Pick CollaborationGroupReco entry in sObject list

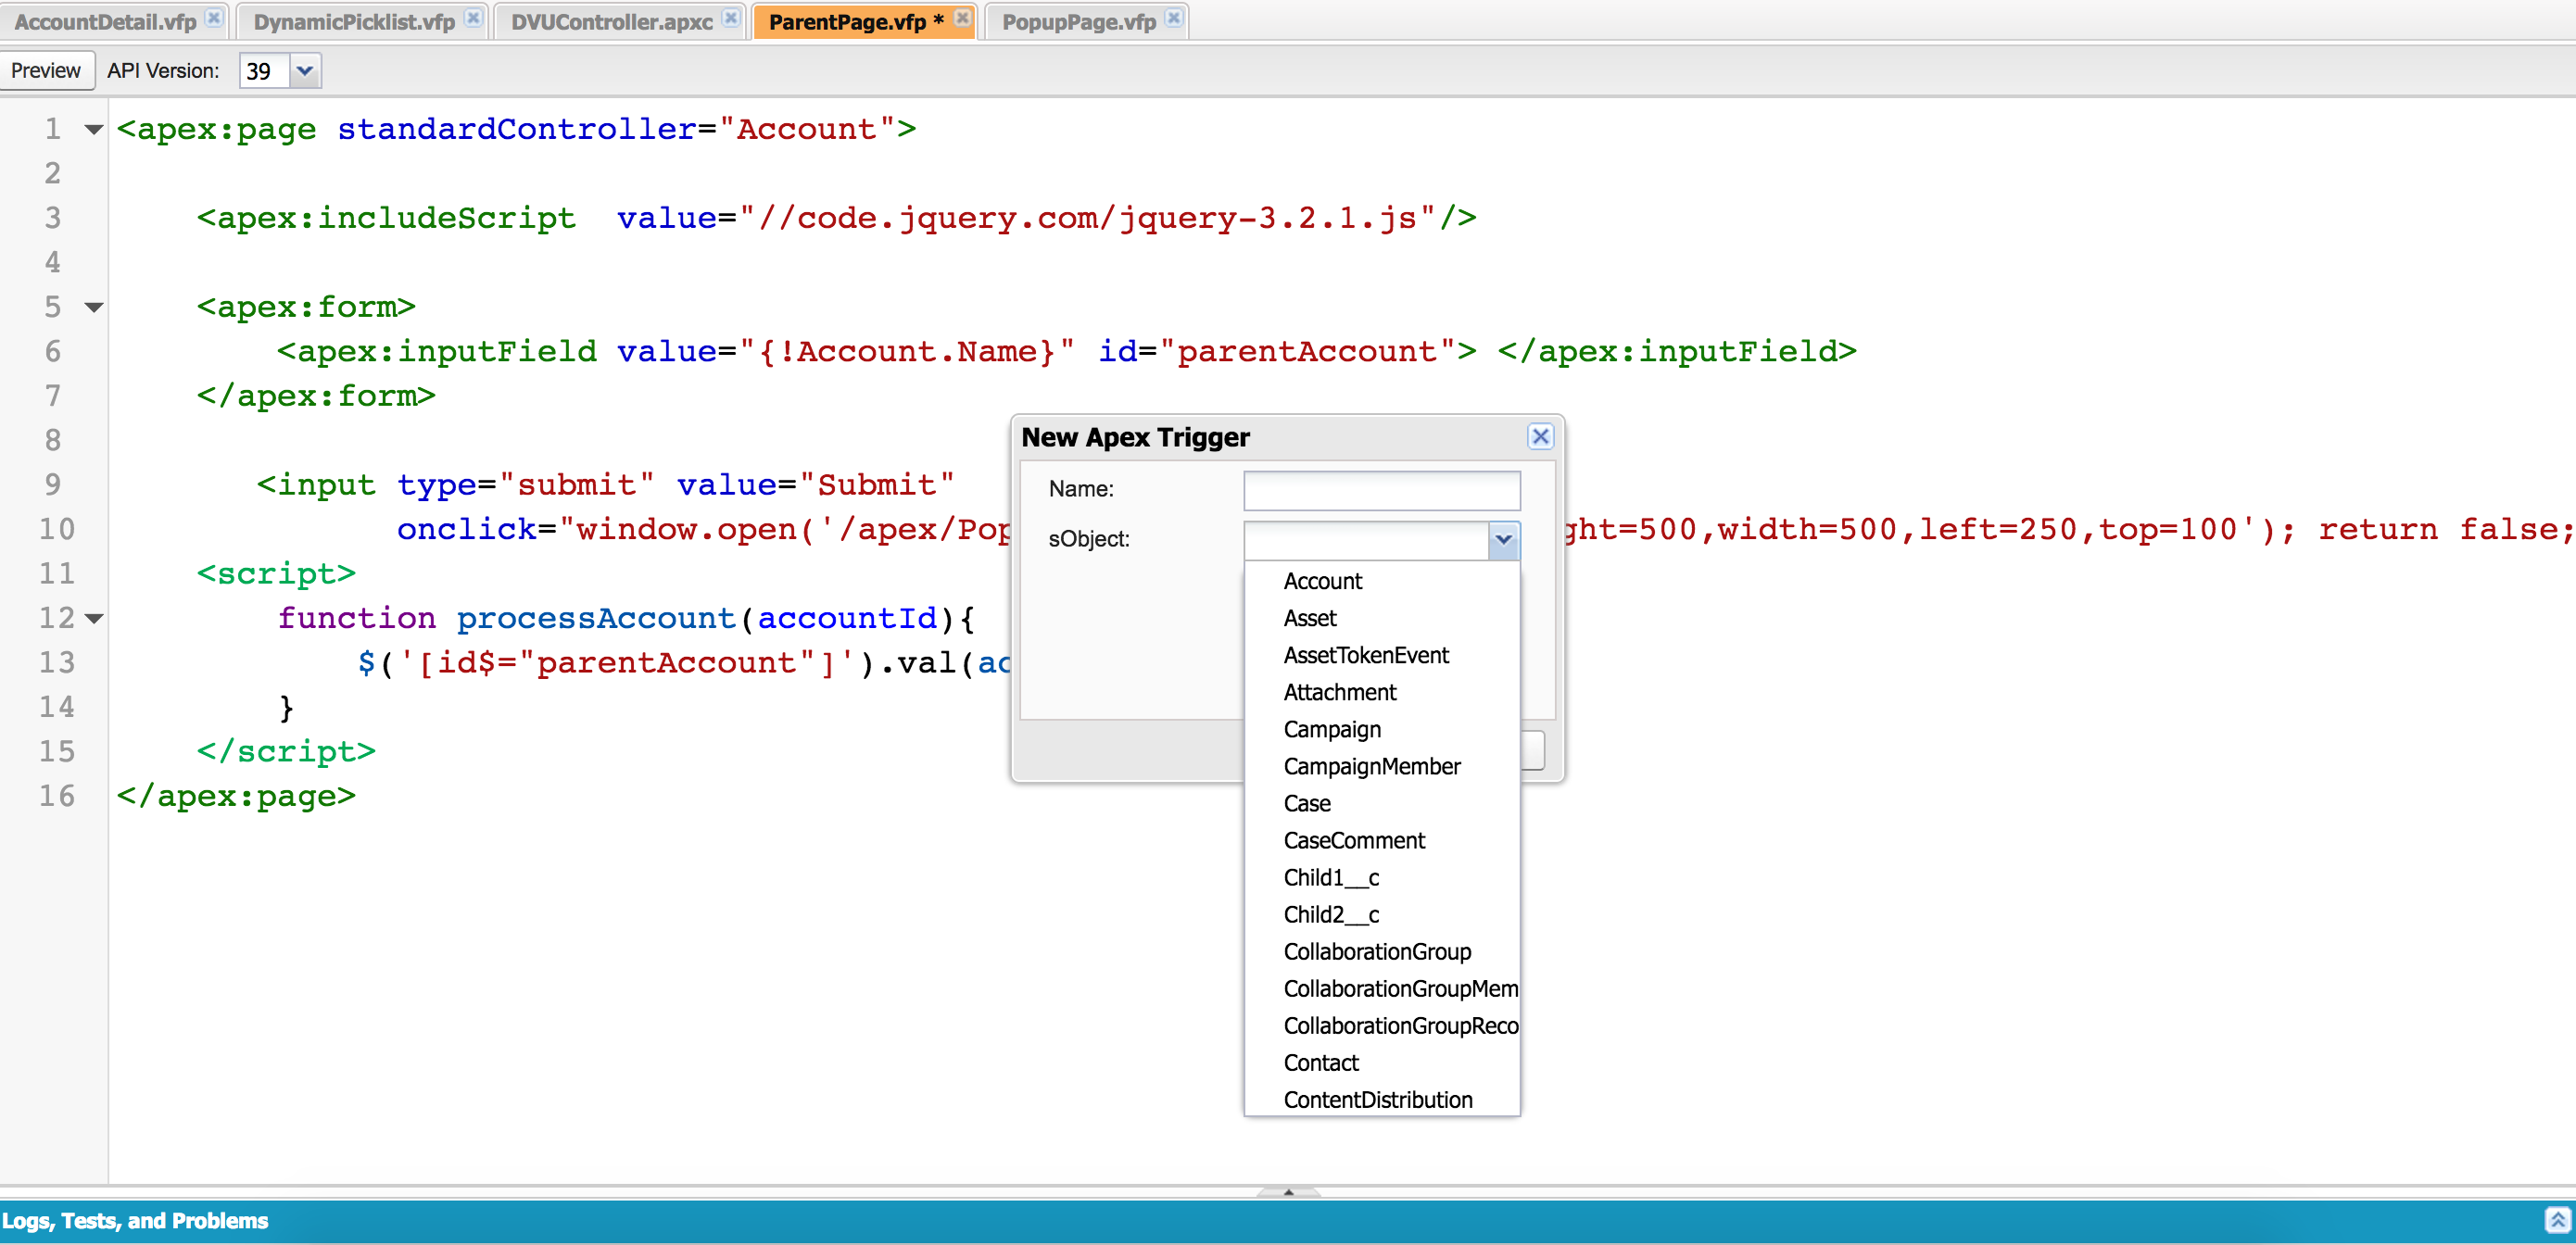coord(1381,1025)
